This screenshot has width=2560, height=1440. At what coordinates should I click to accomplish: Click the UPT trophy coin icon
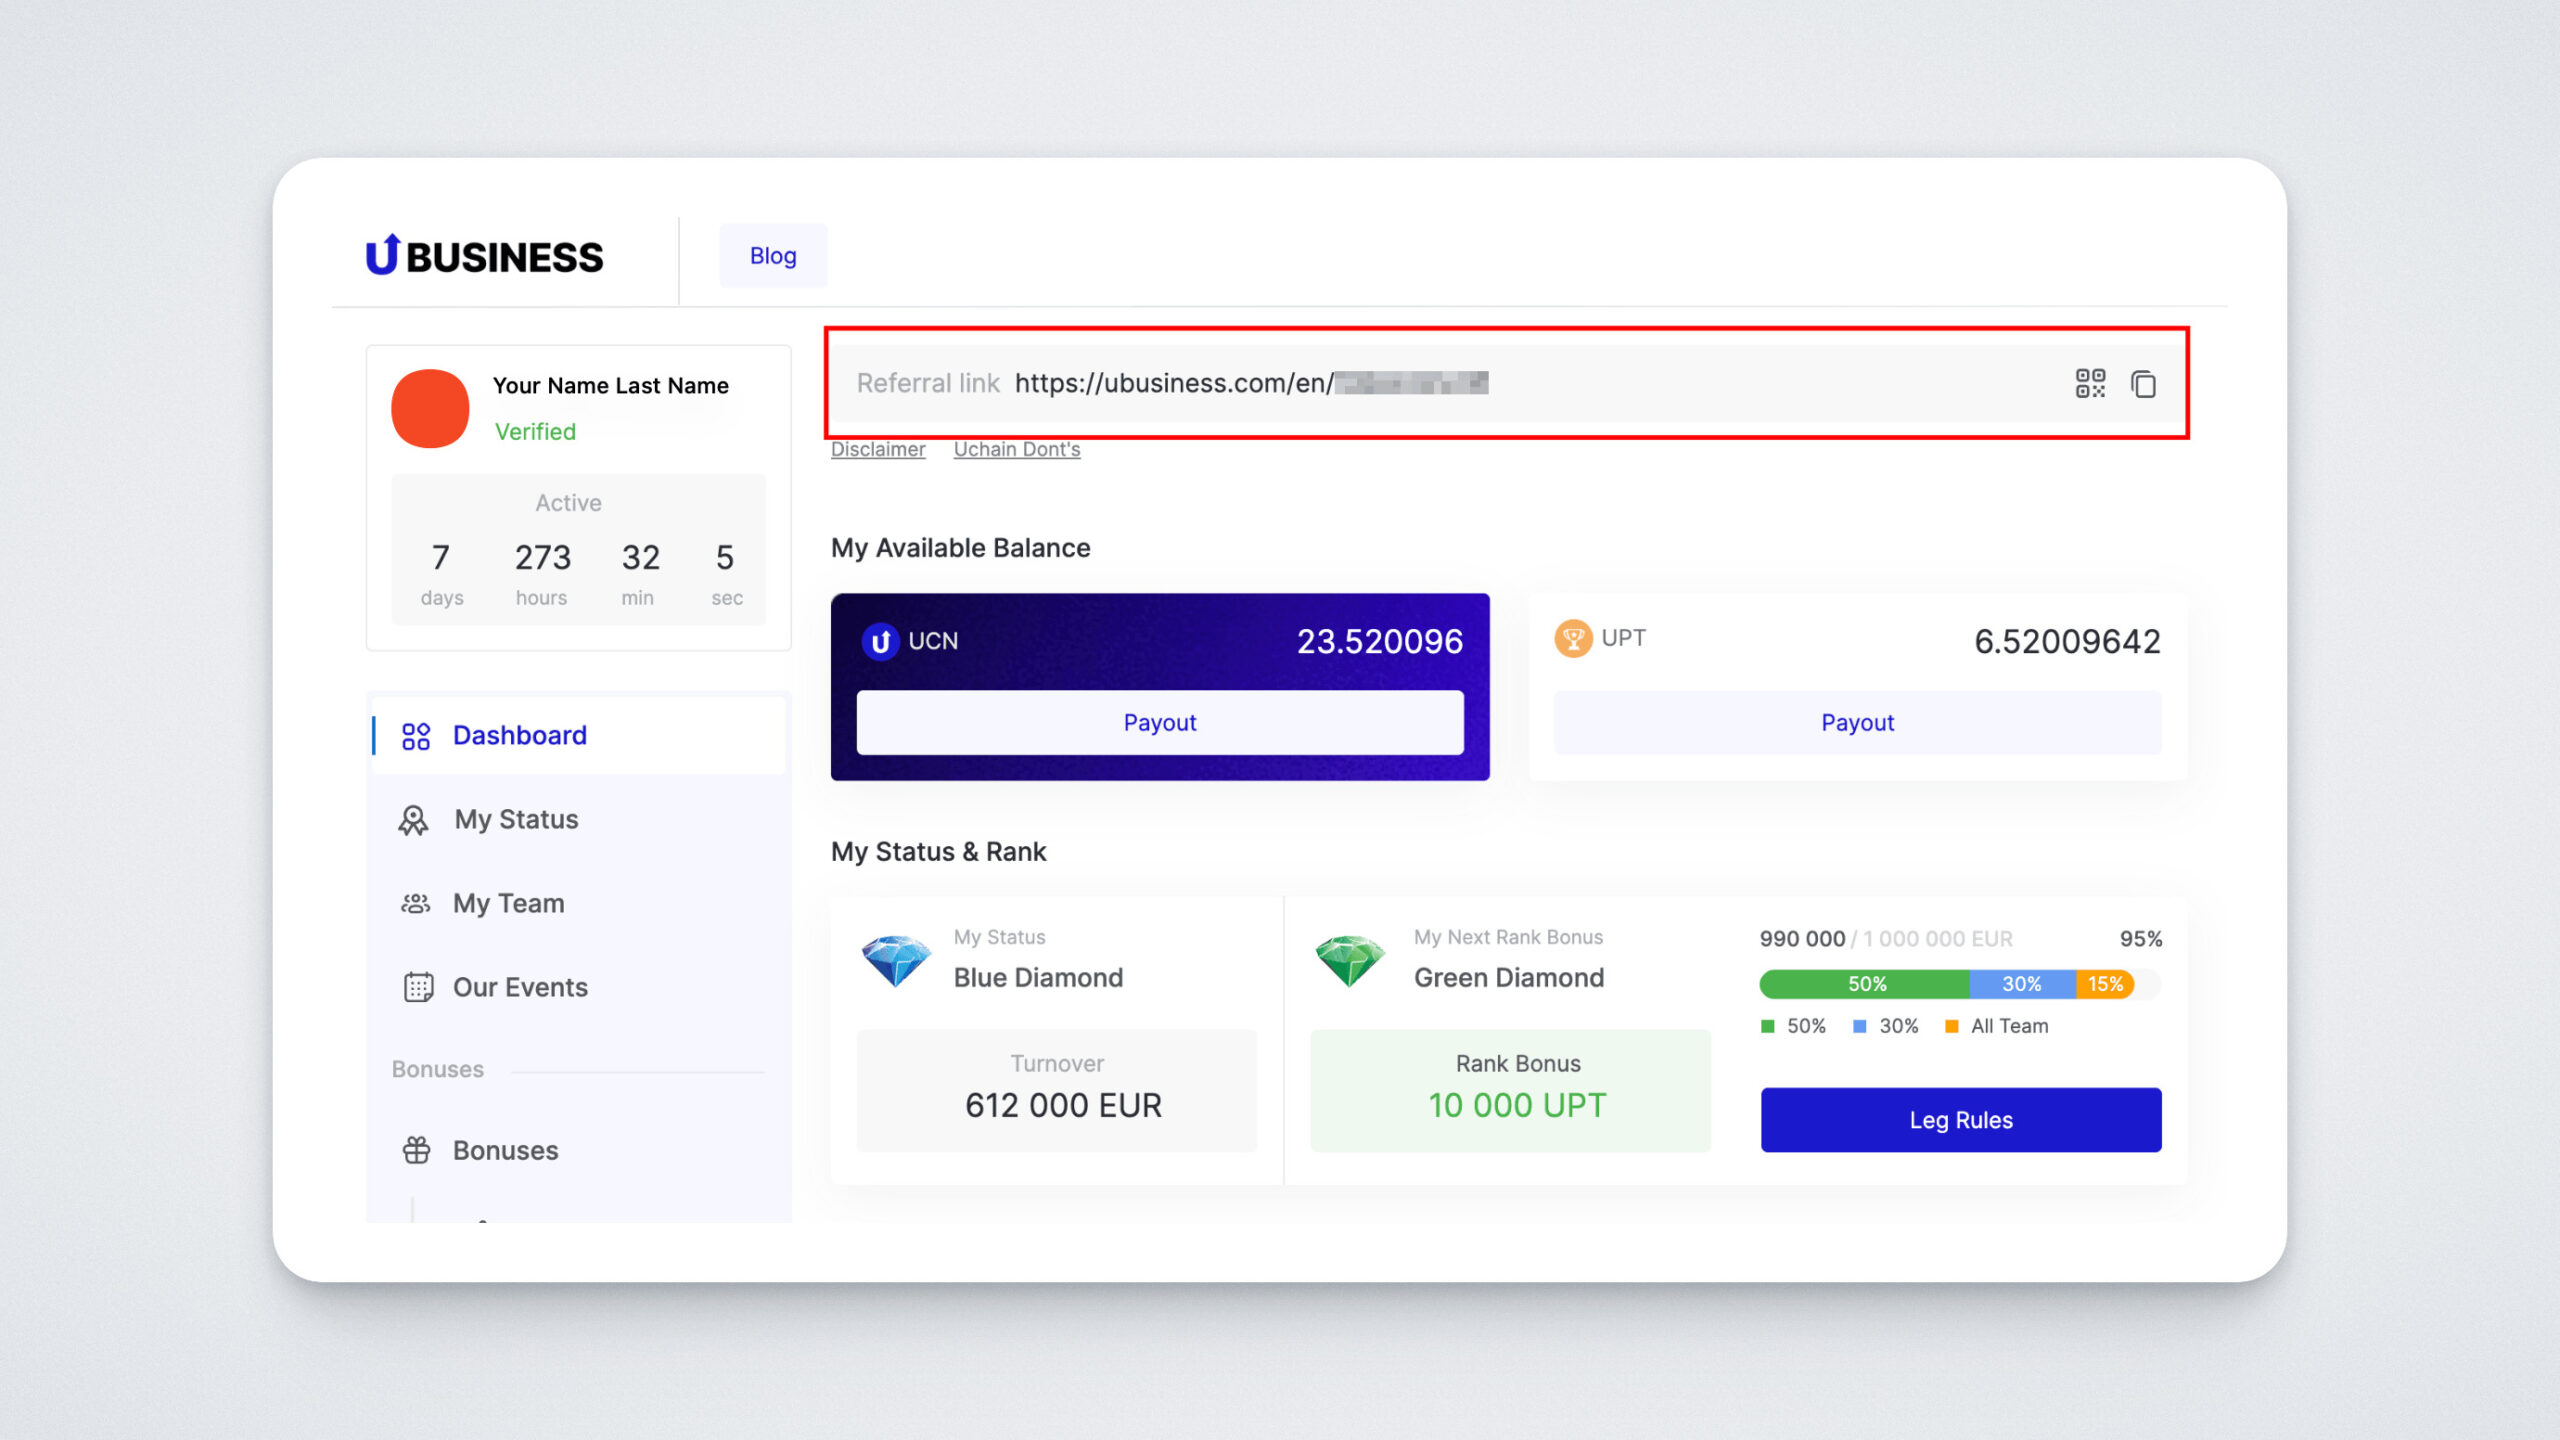(1573, 638)
